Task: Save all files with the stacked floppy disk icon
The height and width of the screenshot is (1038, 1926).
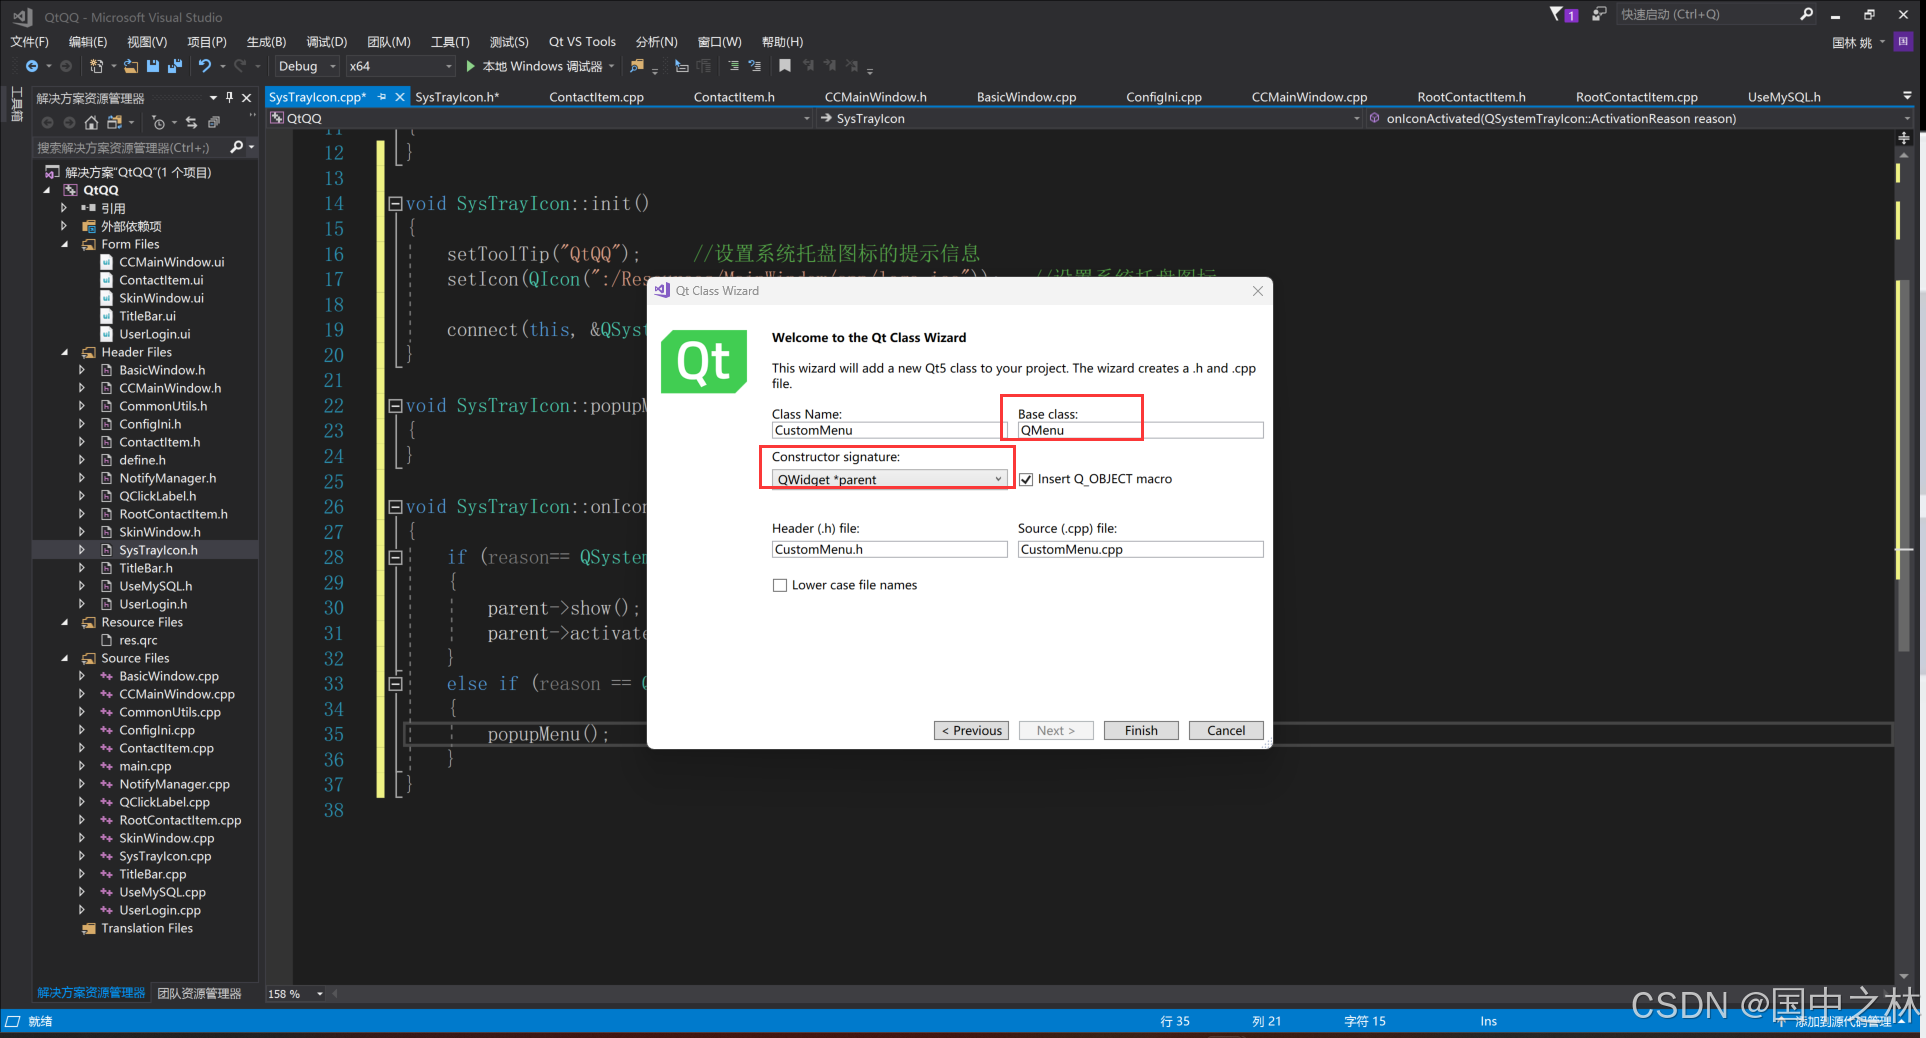Action: (x=175, y=66)
